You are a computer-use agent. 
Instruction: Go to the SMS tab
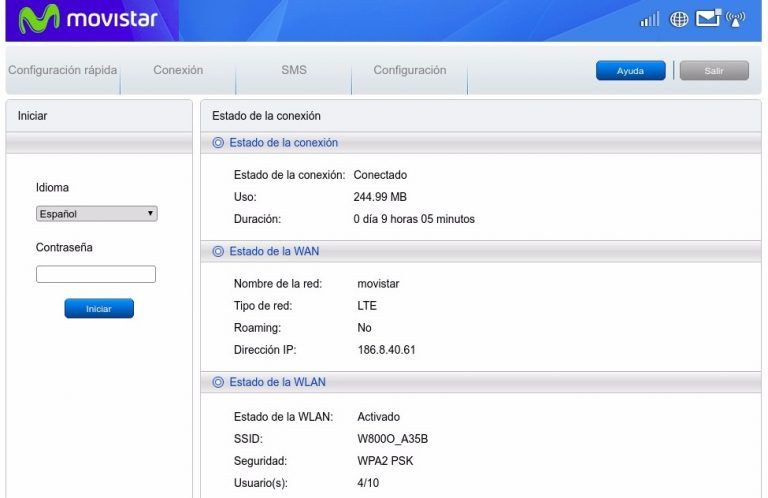(x=294, y=70)
